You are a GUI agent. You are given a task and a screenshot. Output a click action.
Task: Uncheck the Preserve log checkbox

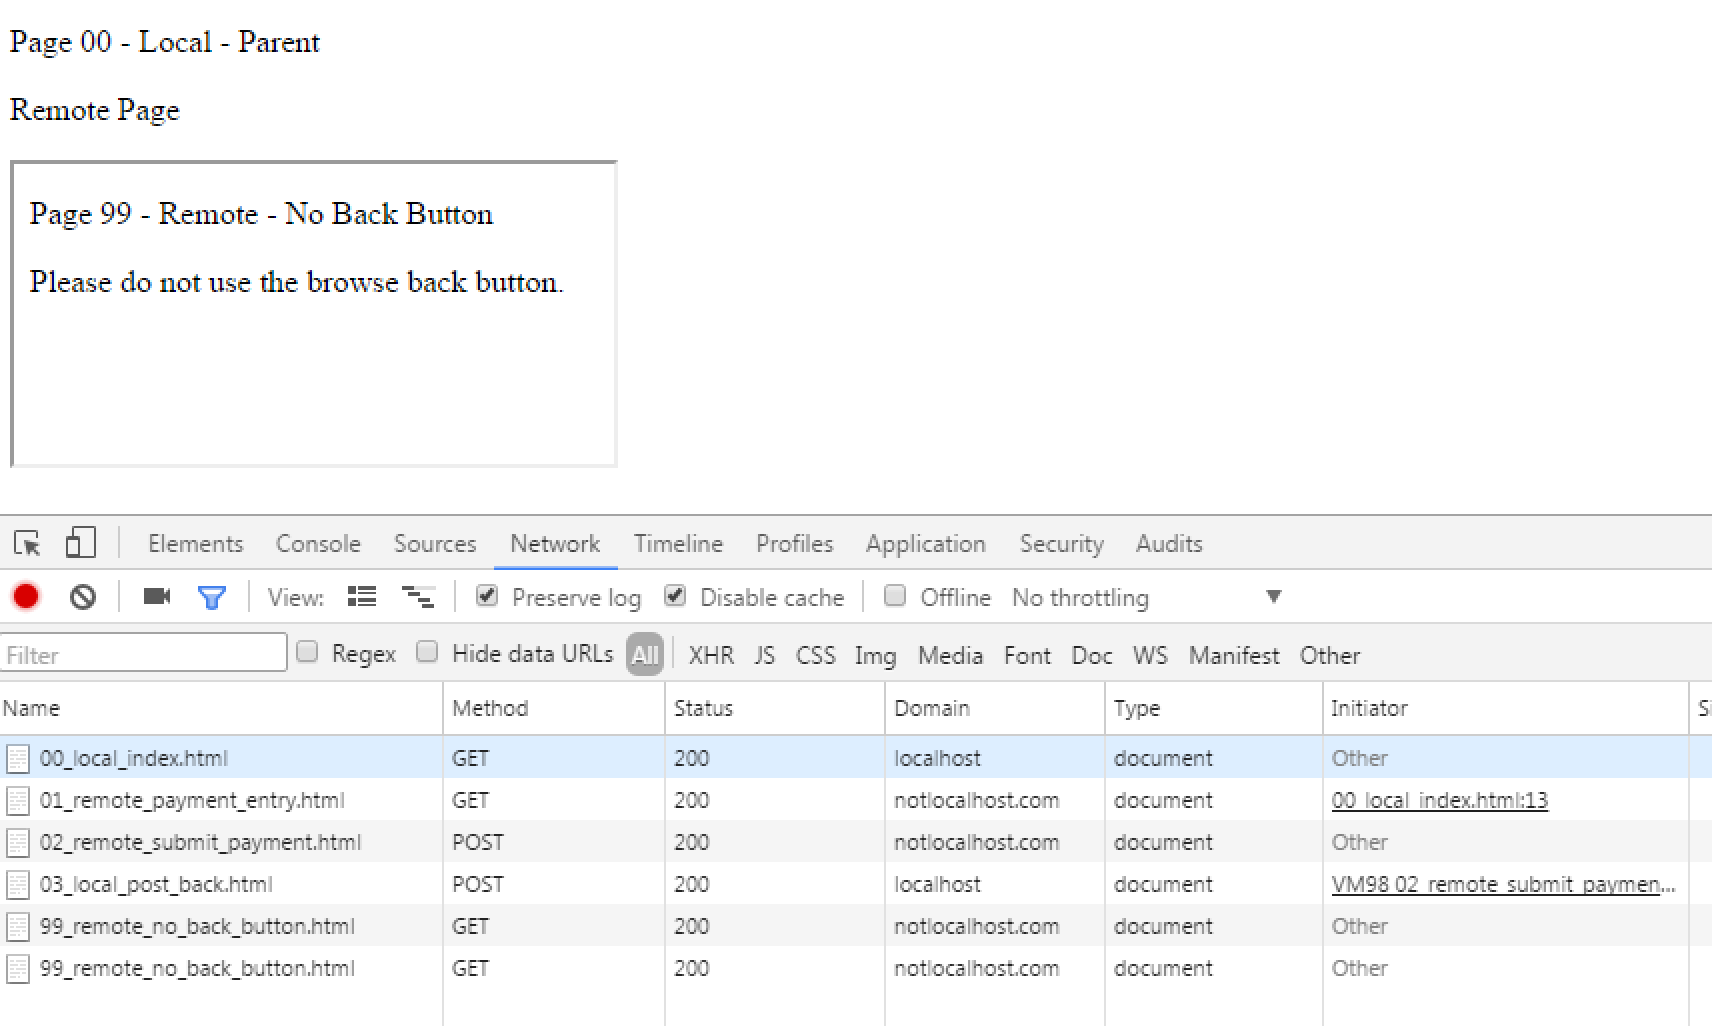pos(487,596)
